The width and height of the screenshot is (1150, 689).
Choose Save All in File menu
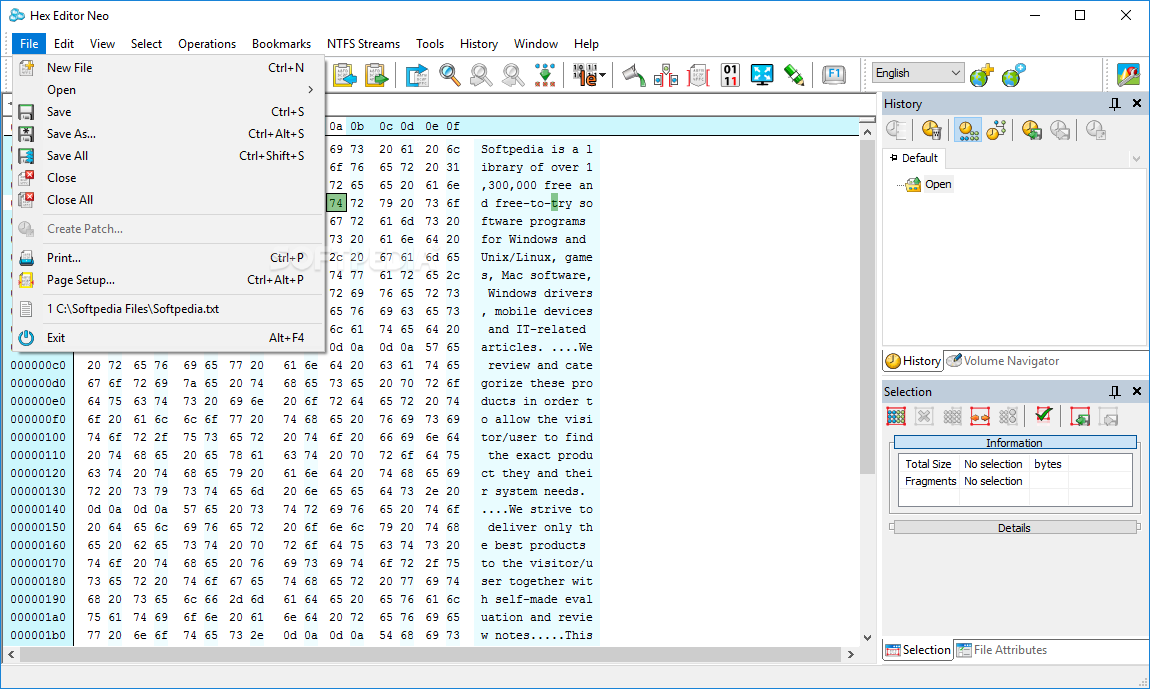click(x=169, y=156)
